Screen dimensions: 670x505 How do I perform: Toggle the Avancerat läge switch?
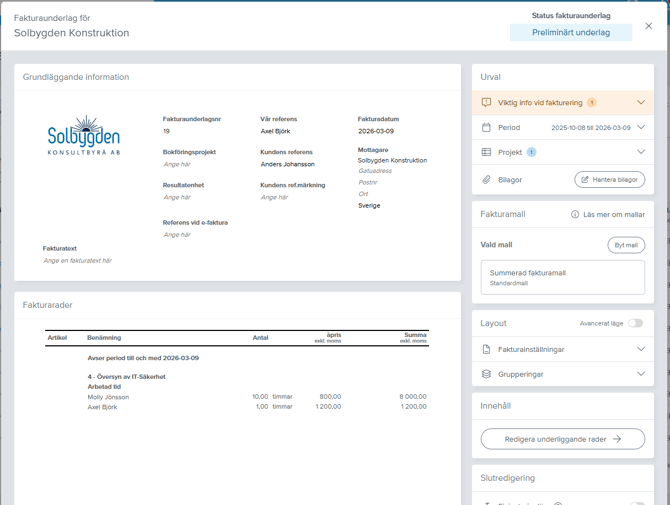click(x=635, y=323)
